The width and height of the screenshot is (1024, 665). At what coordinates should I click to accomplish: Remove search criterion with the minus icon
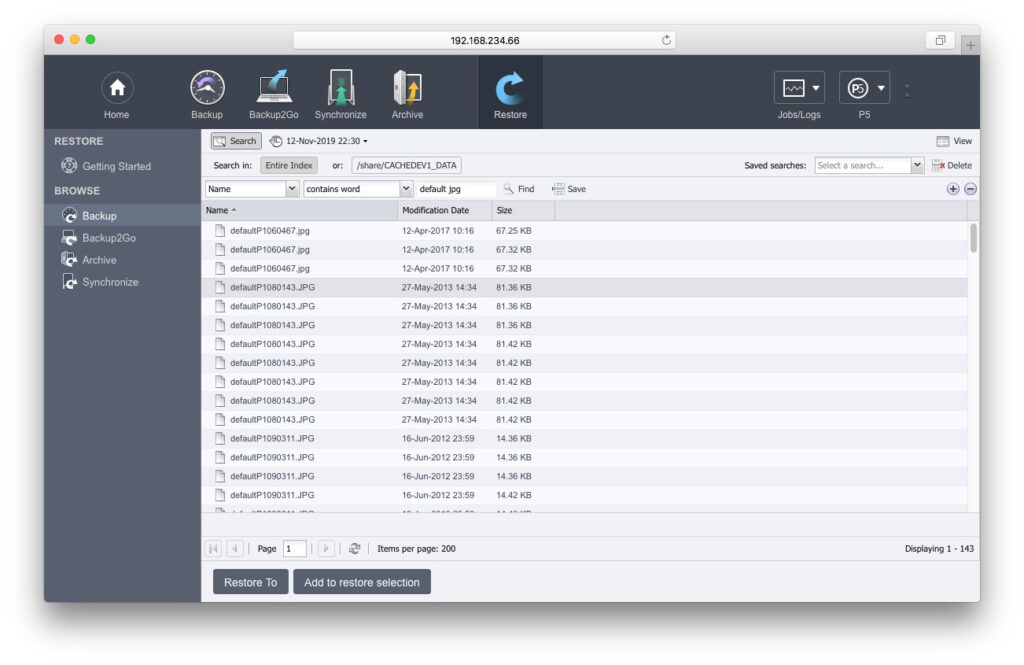tap(970, 189)
